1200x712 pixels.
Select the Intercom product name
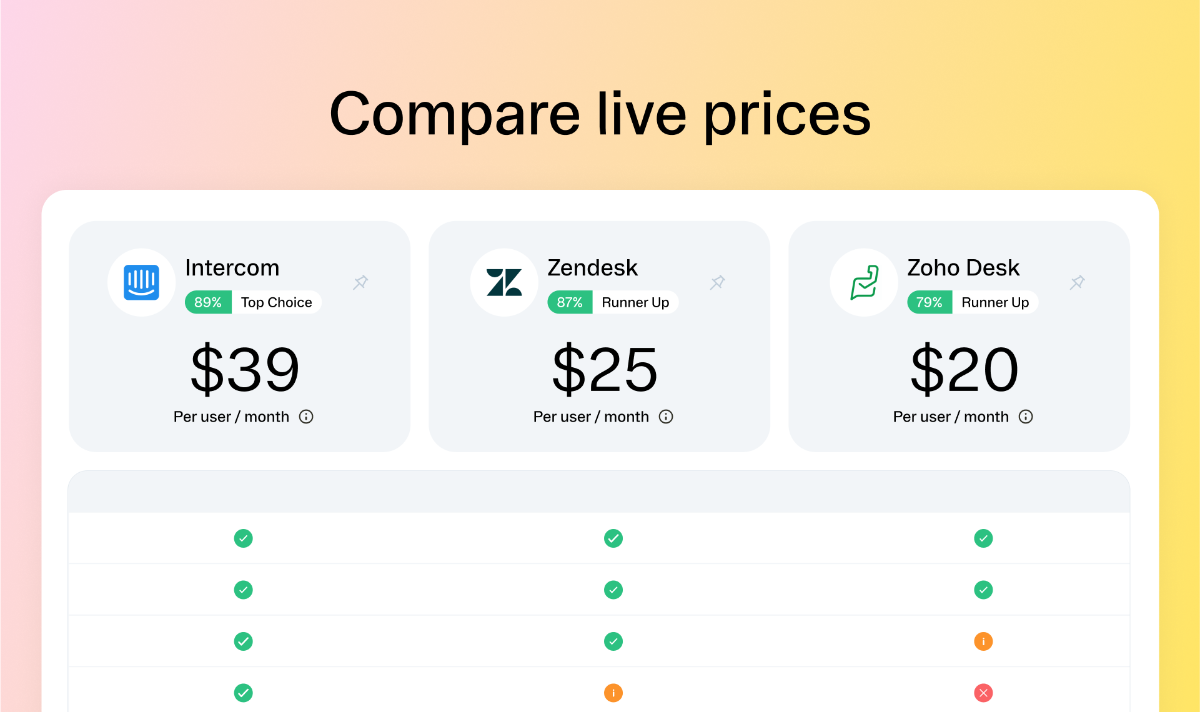pos(232,268)
